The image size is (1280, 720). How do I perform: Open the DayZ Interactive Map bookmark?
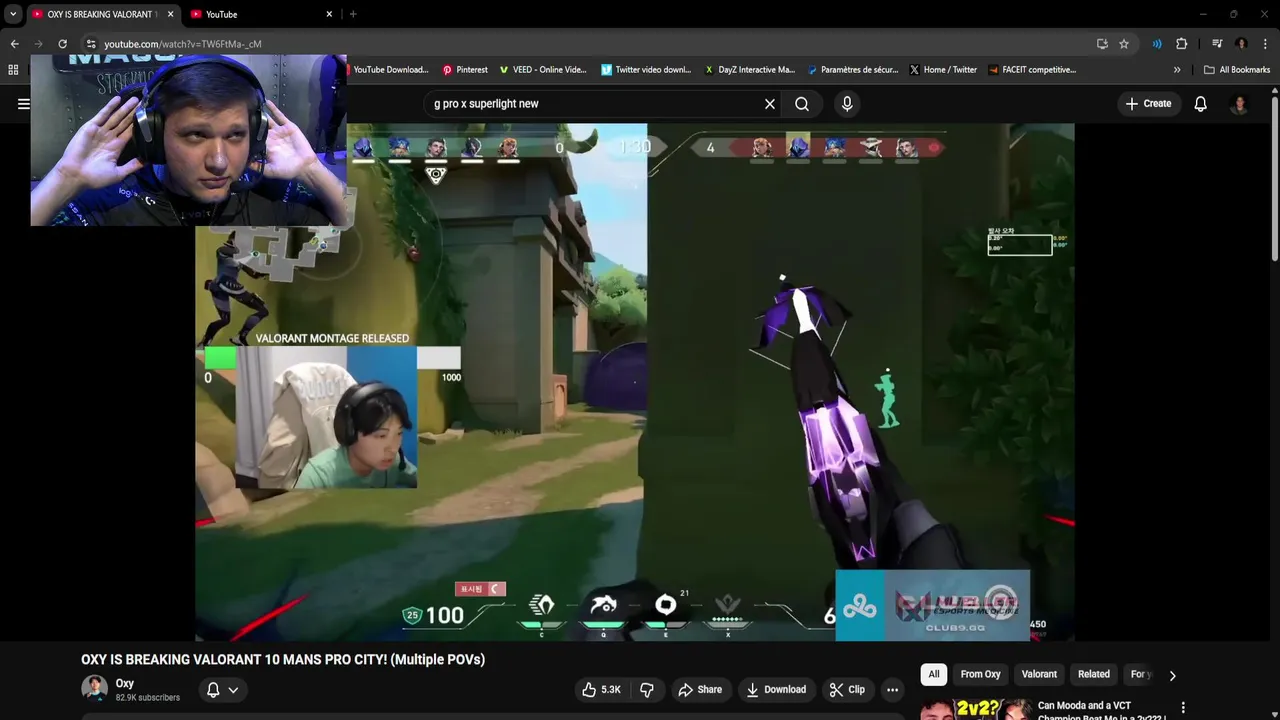[x=750, y=70]
